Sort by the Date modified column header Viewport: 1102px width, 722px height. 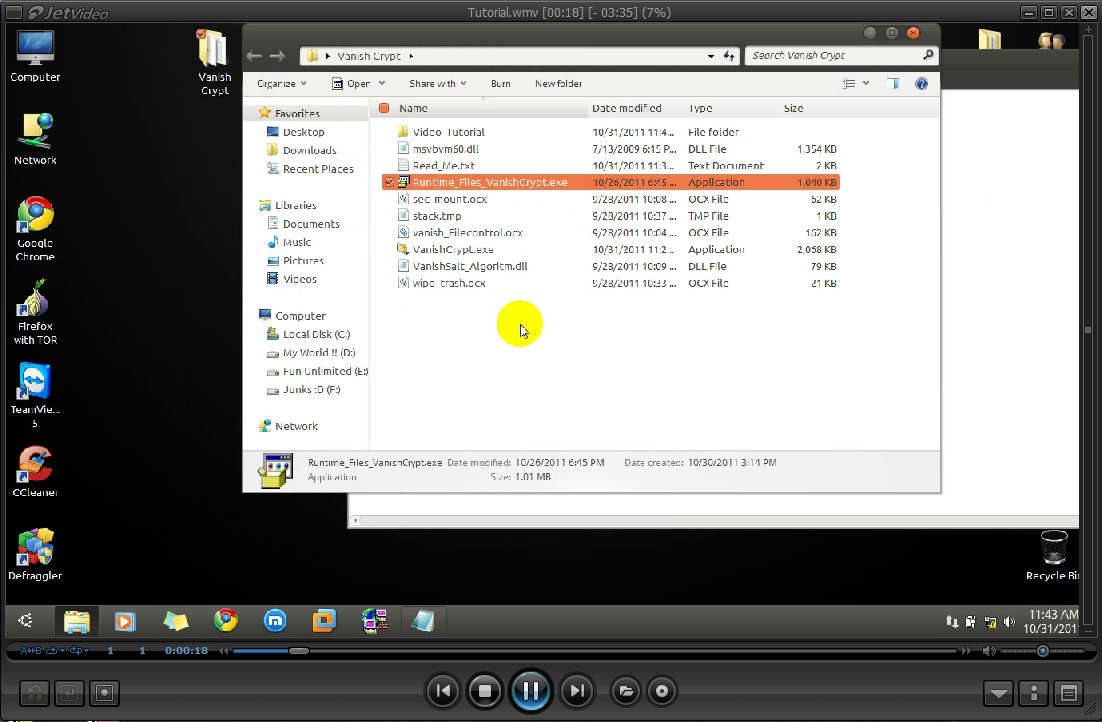click(626, 108)
